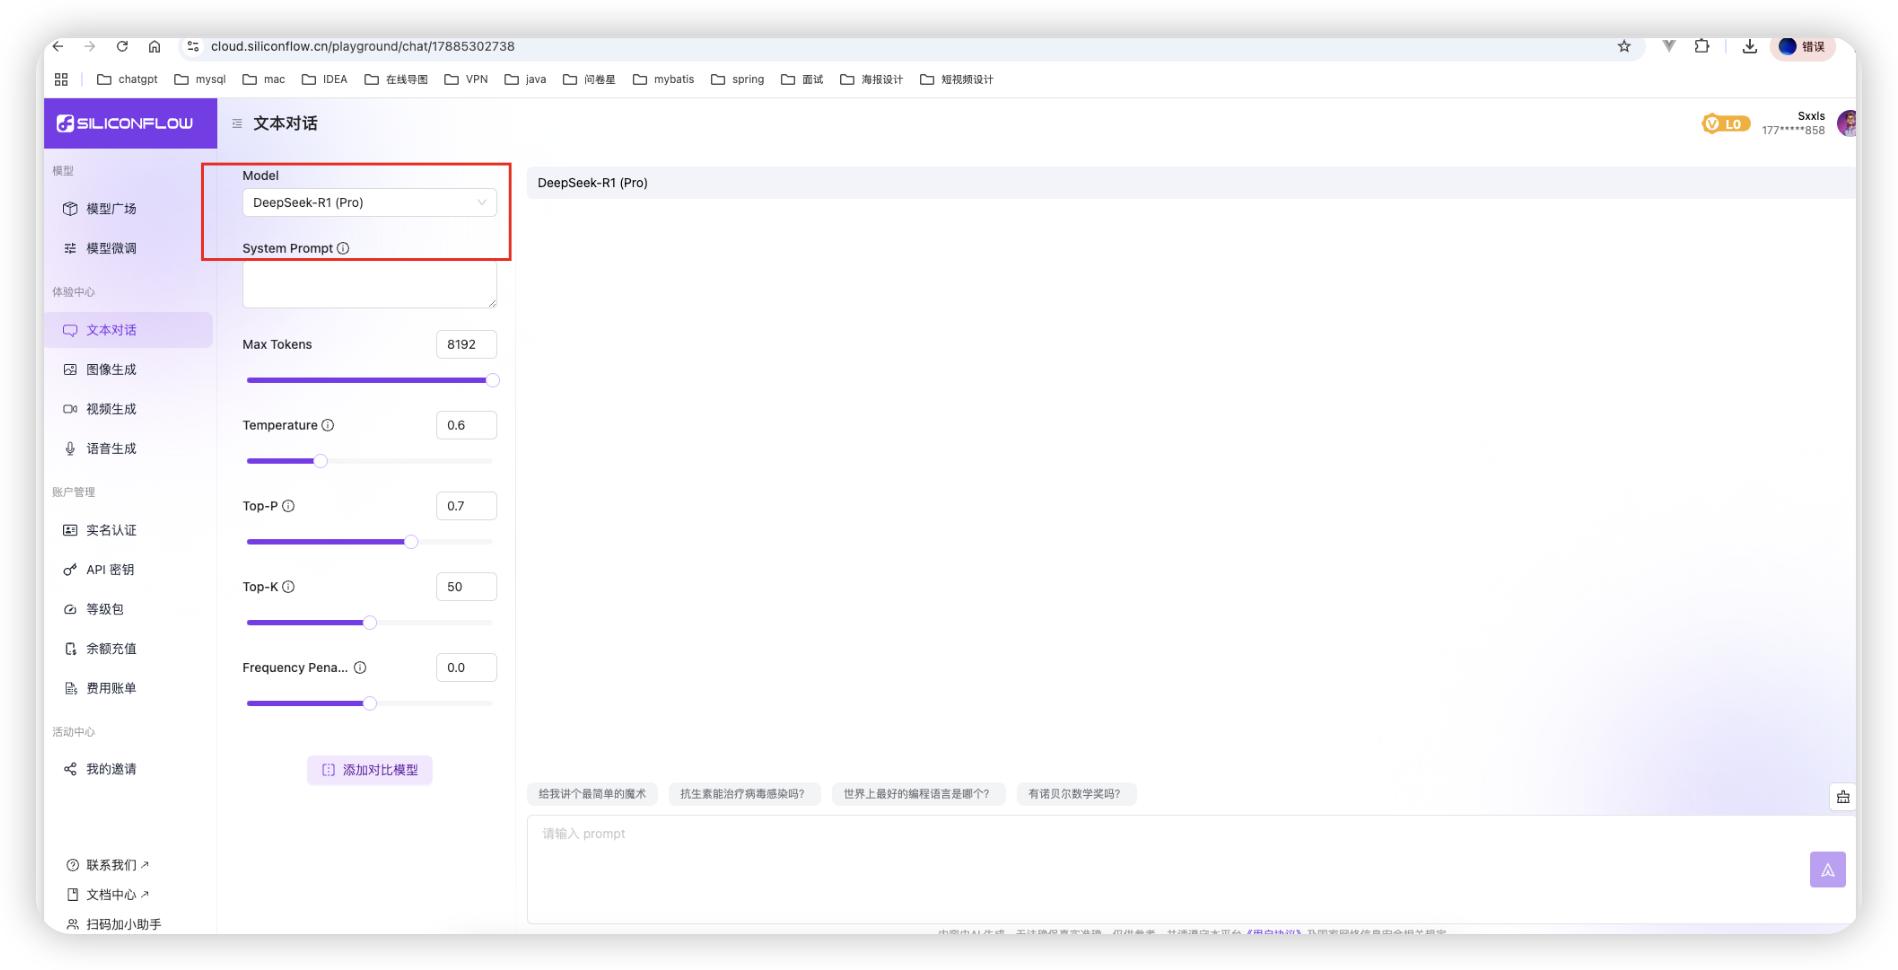The height and width of the screenshot is (970, 1898).
Task: Open the java bookmark folder
Action: pos(525,79)
